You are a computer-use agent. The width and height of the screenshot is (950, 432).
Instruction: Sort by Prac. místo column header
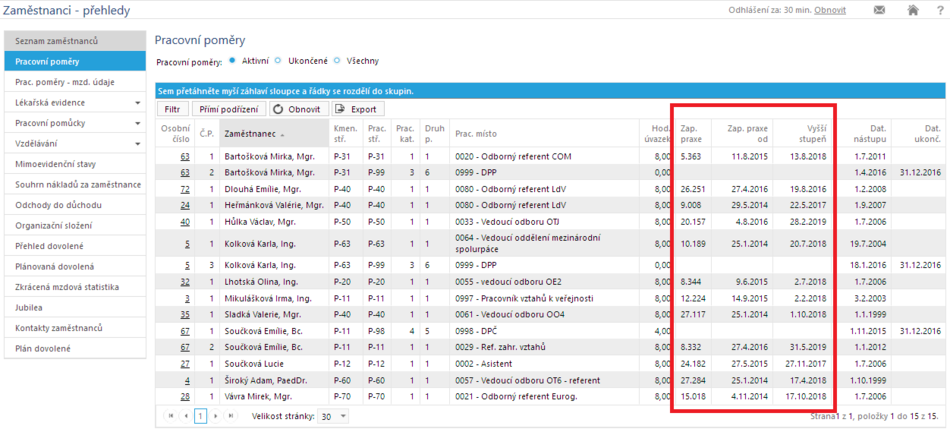[545, 133]
